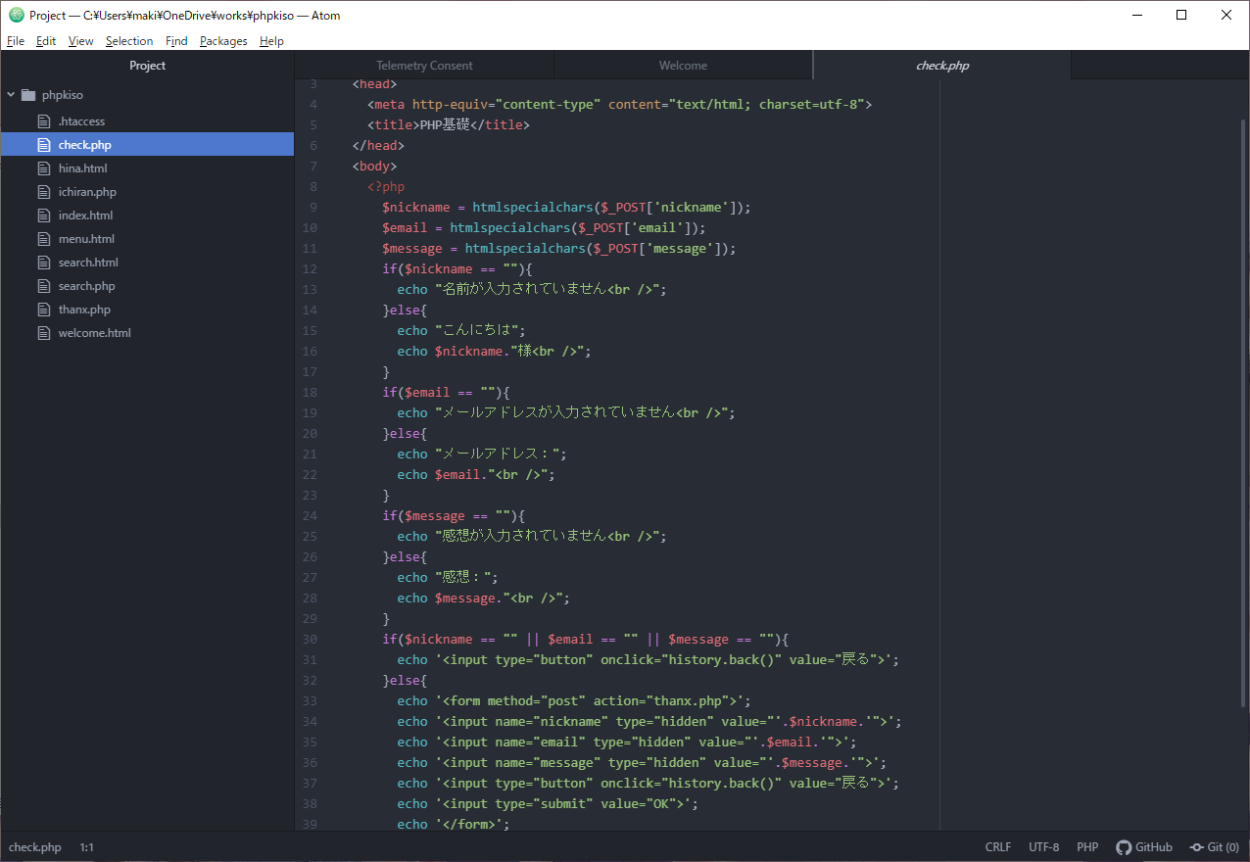Change the UTF-8 encoding selector
Viewport: 1250px width, 862px height.
coord(1043,847)
